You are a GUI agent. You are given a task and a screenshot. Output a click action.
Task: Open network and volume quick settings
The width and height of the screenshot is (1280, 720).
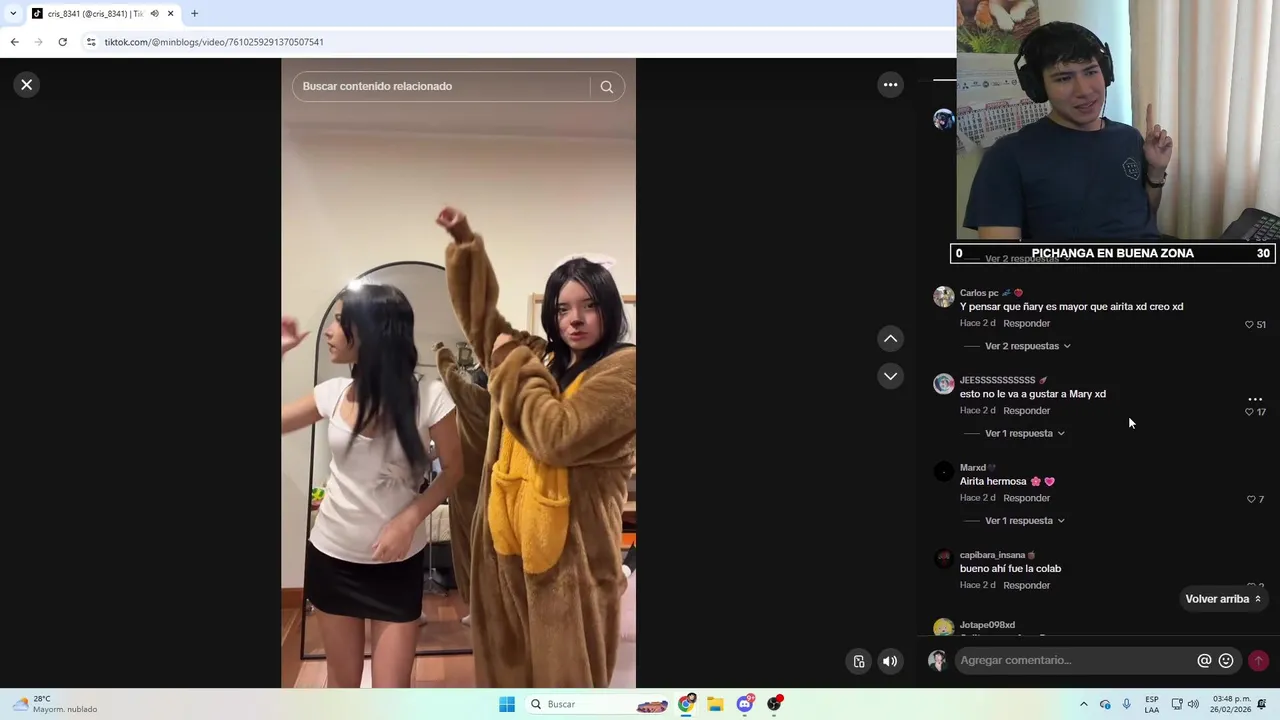pyautogui.click(x=1185, y=704)
